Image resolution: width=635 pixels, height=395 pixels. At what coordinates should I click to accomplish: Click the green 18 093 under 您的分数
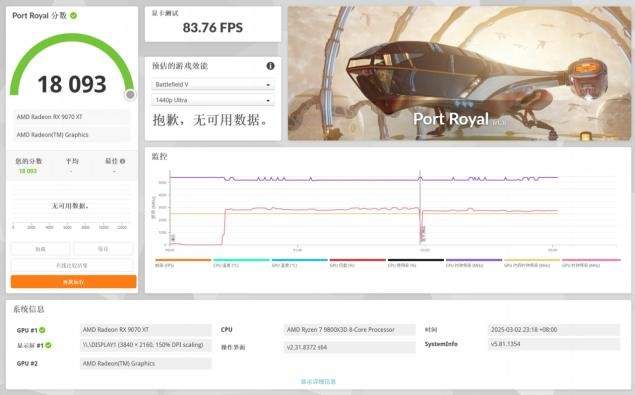click(x=28, y=171)
